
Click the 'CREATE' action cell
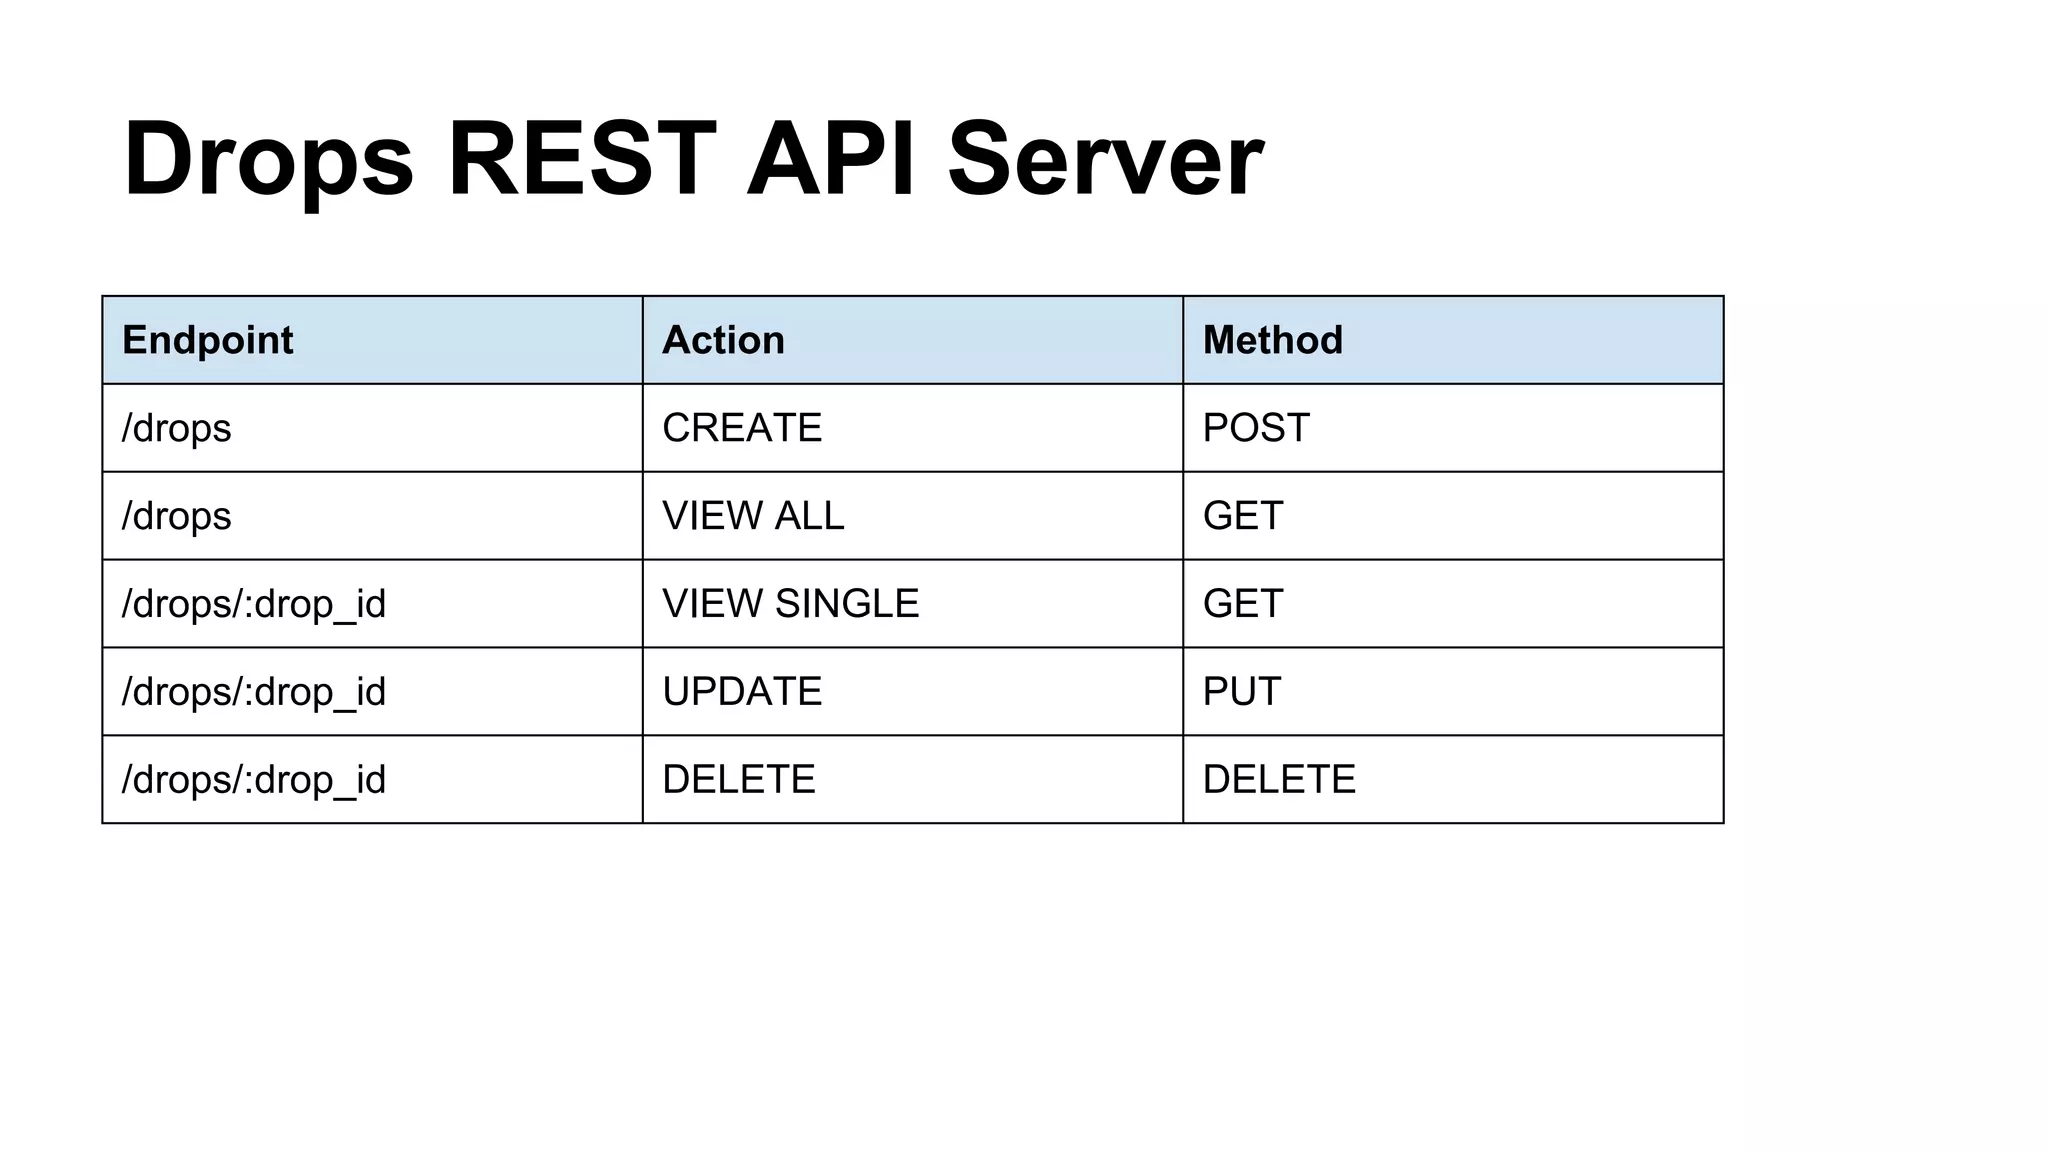pos(912,428)
